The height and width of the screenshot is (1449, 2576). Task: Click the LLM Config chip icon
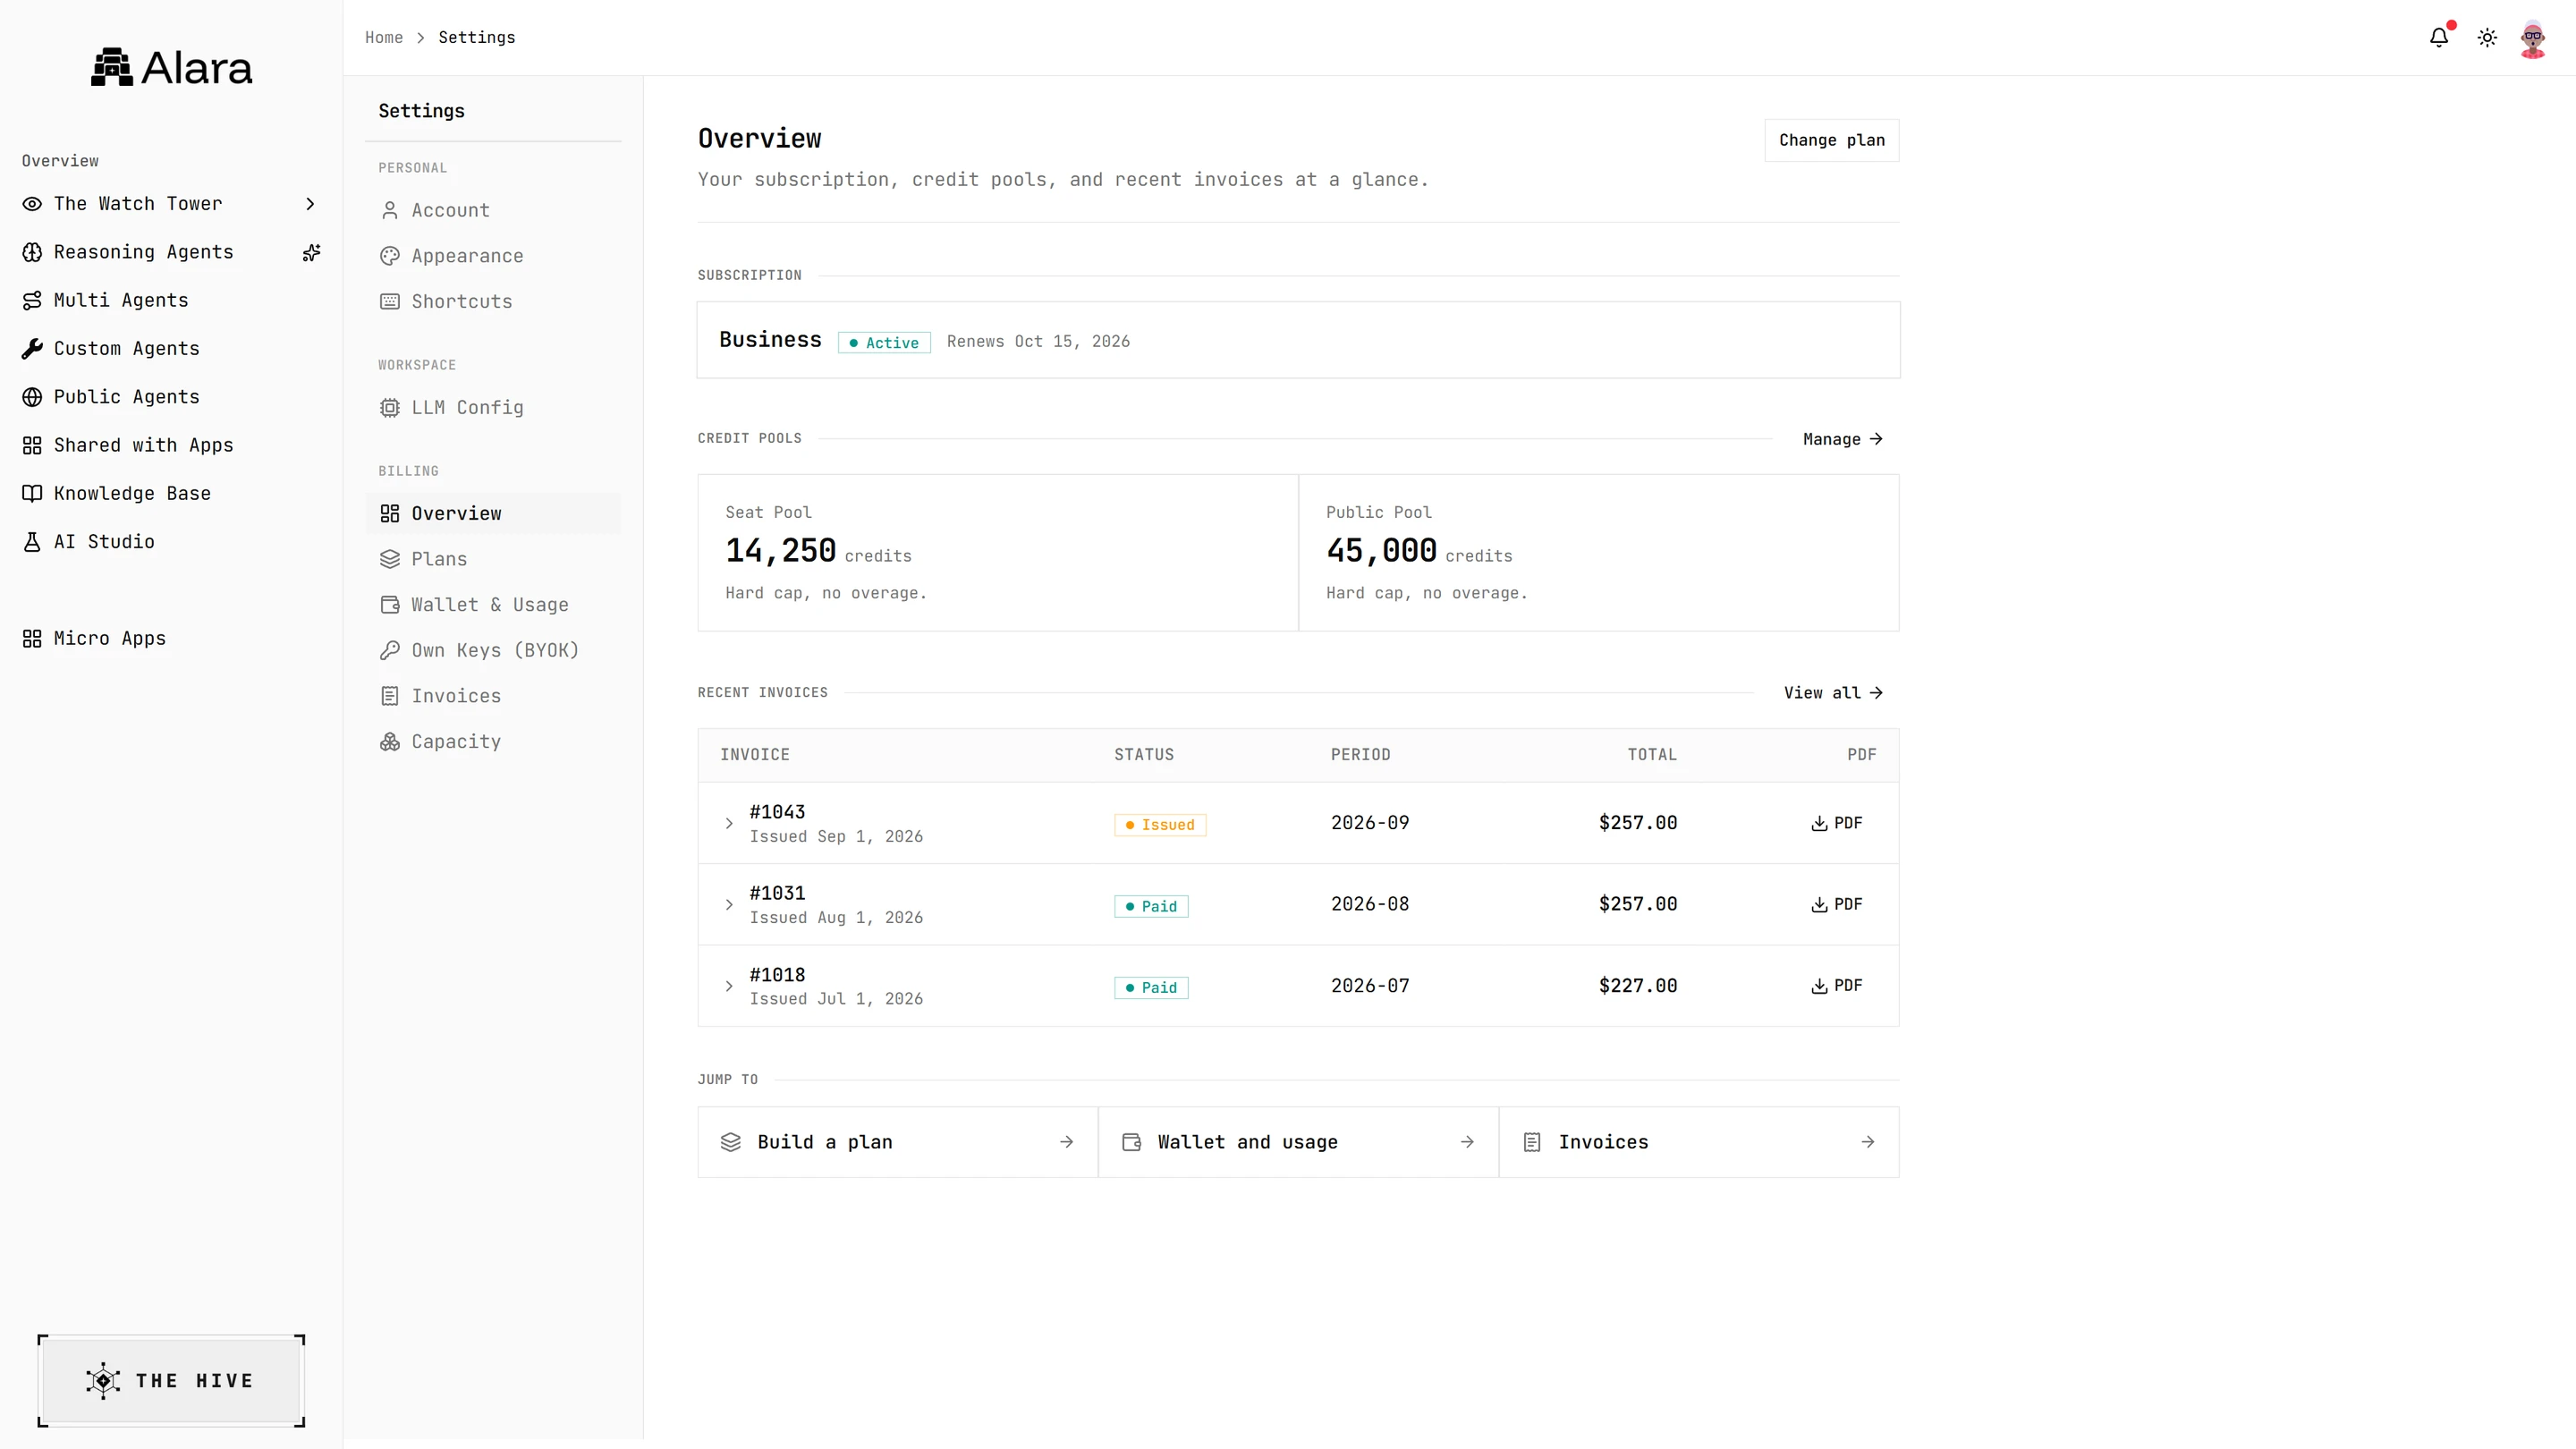pyautogui.click(x=390, y=408)
